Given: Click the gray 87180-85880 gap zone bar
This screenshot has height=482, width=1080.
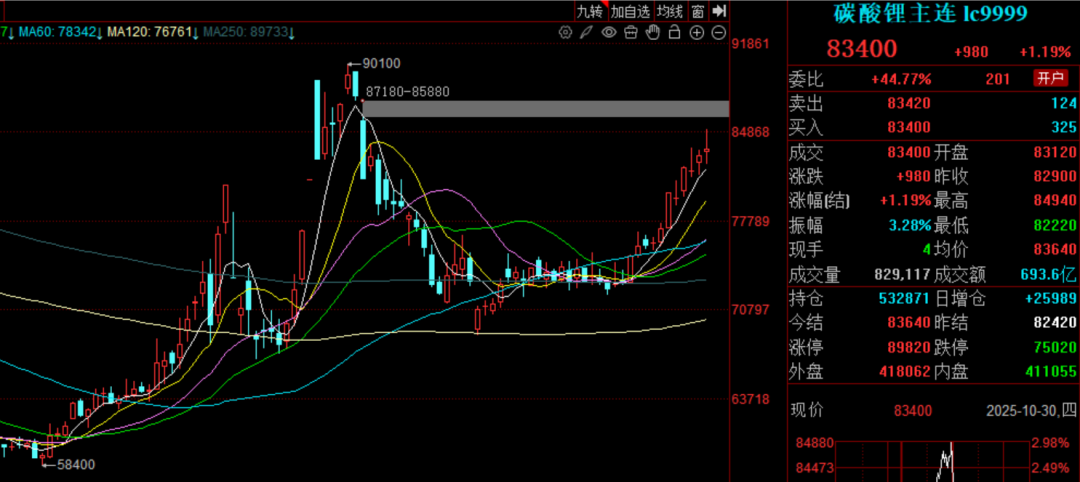Looking at the screenshot, I should click(x=545, y=108).
